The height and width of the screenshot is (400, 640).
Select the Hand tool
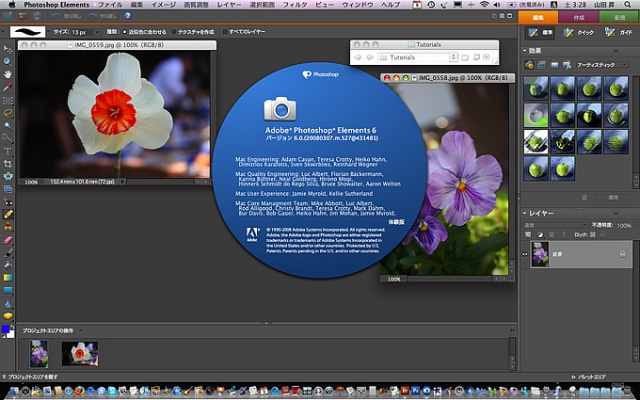(8, 74)
